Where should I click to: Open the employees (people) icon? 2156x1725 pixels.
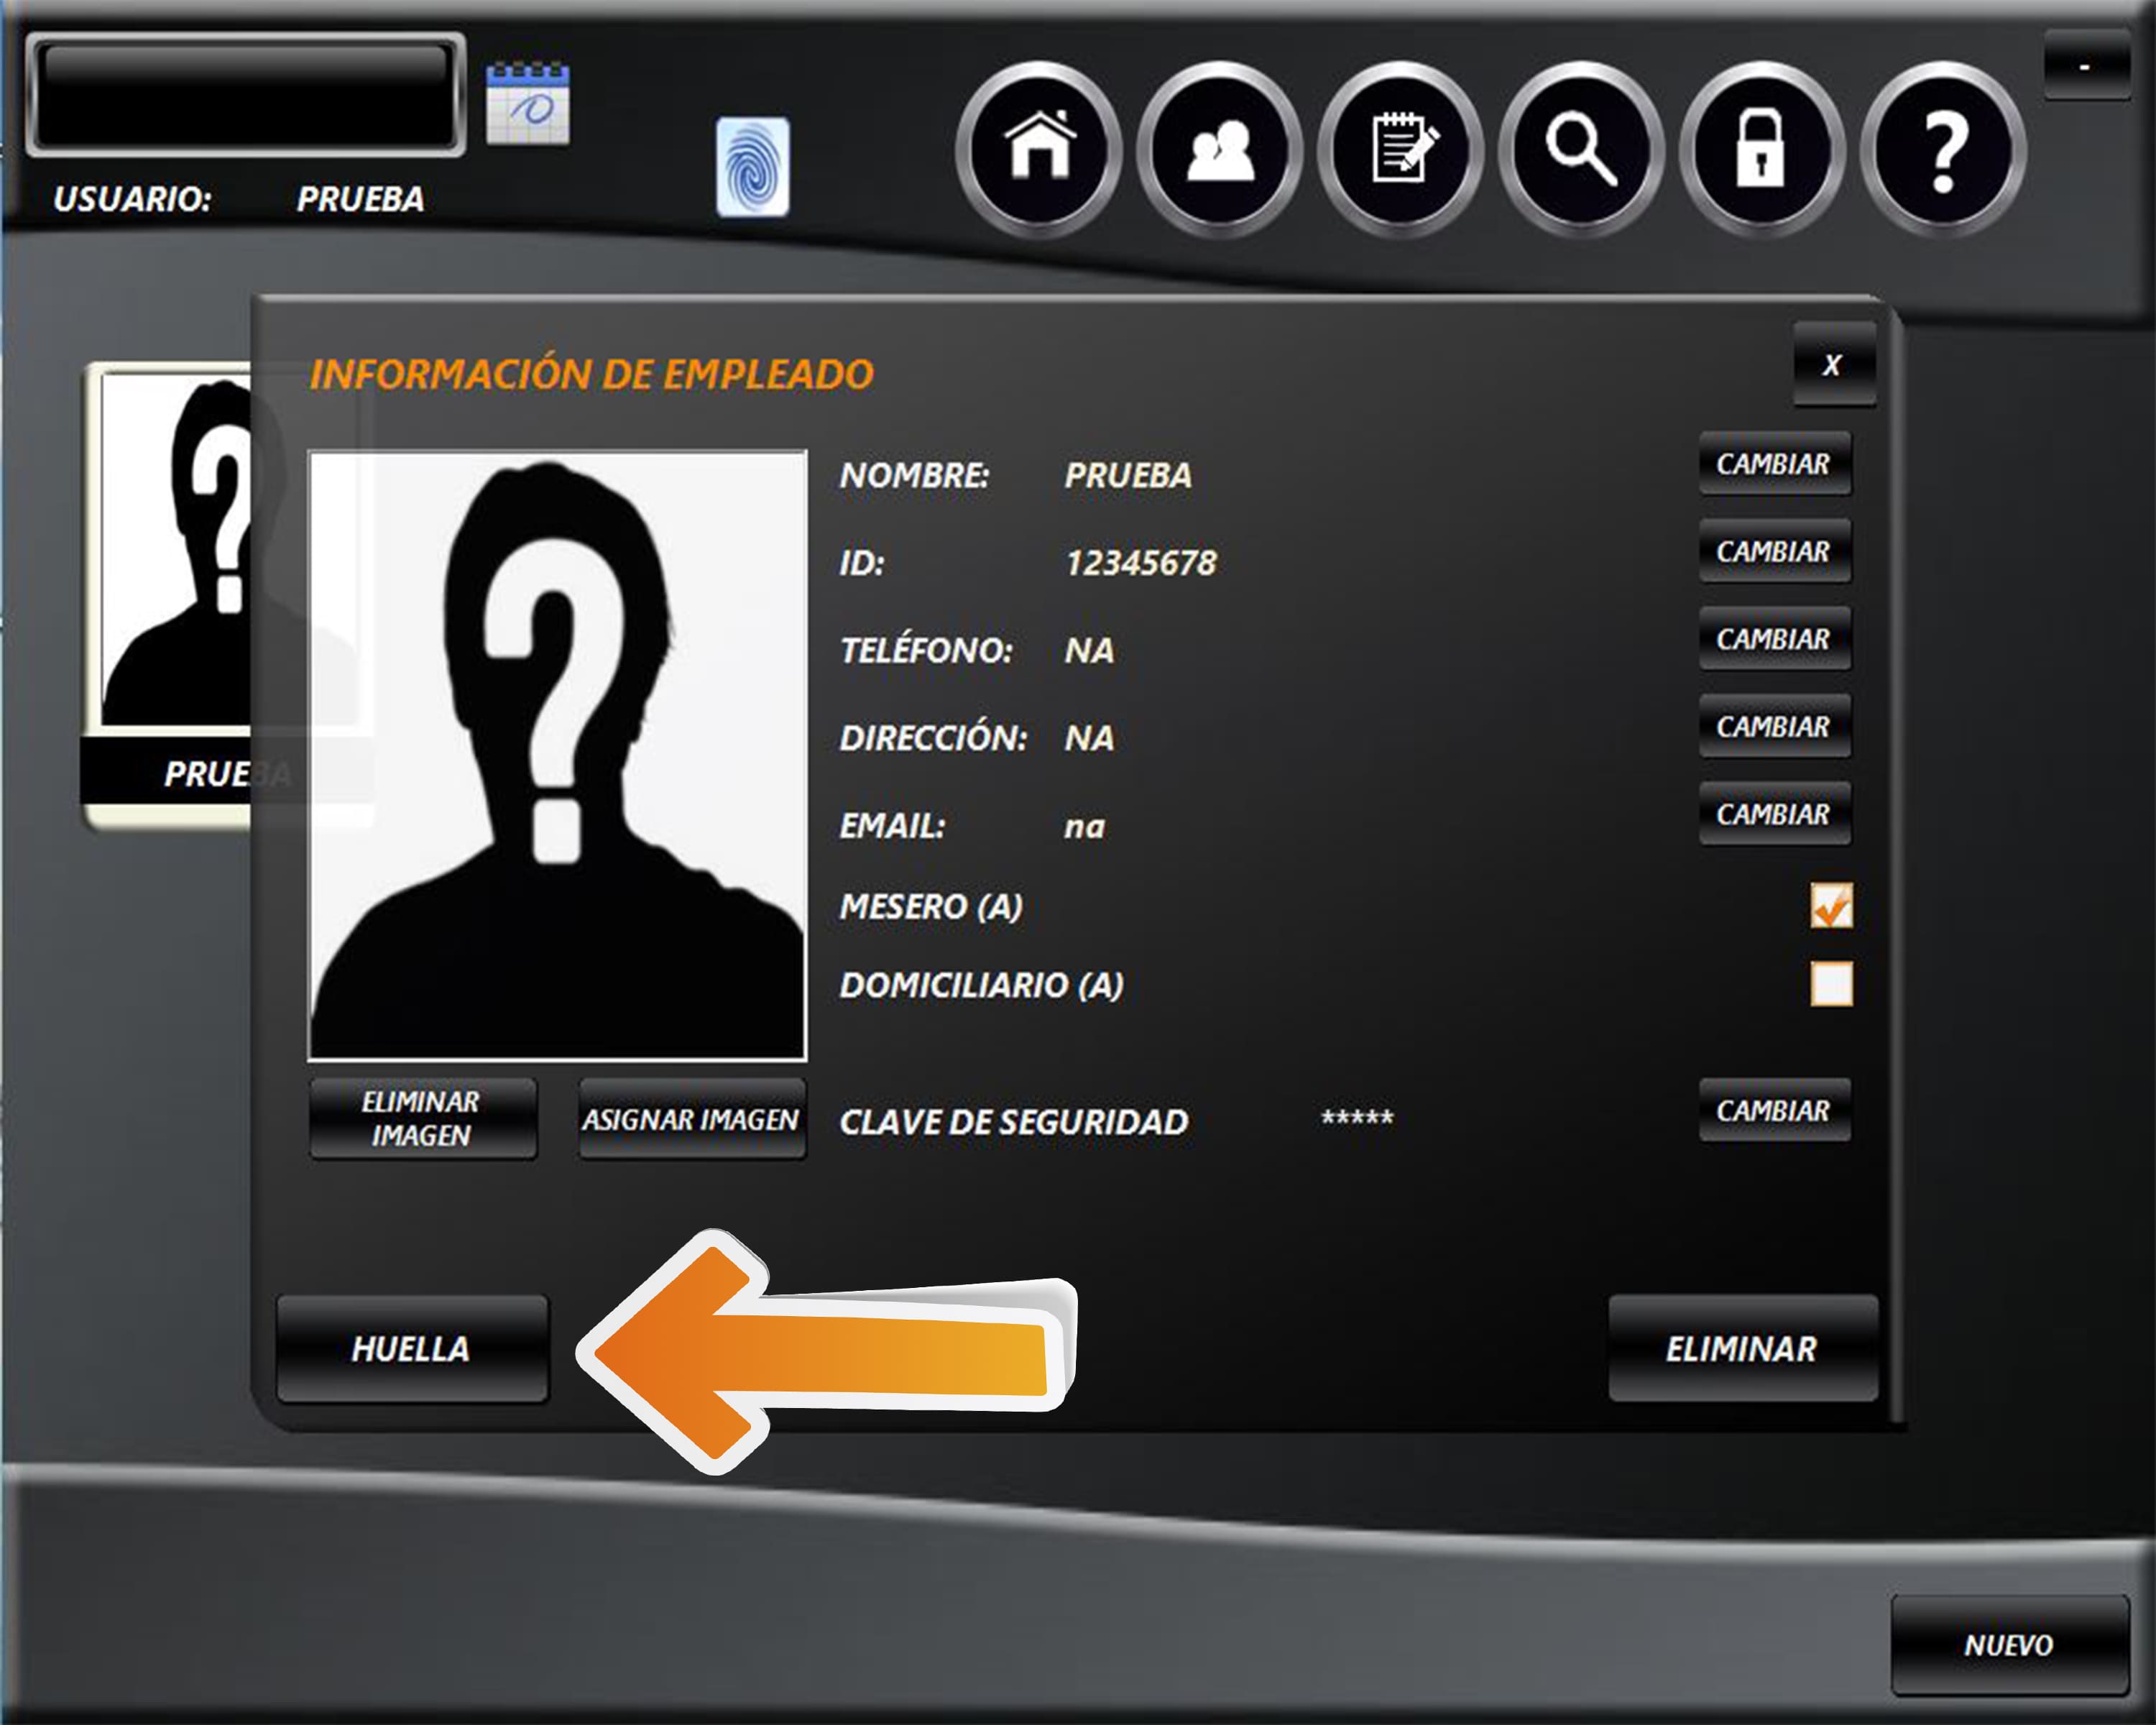click(x=1219, y=149)
